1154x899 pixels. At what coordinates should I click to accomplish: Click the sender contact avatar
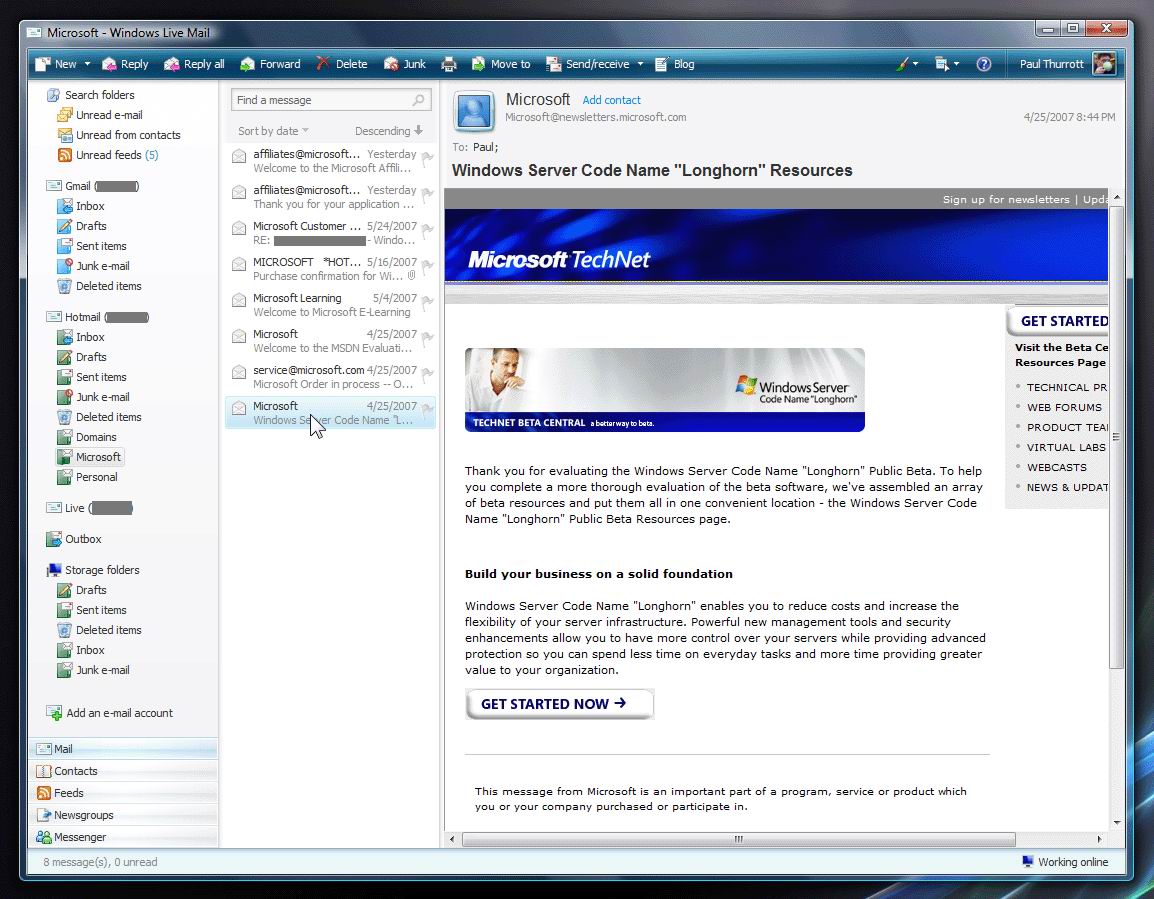tap(473, 112)
